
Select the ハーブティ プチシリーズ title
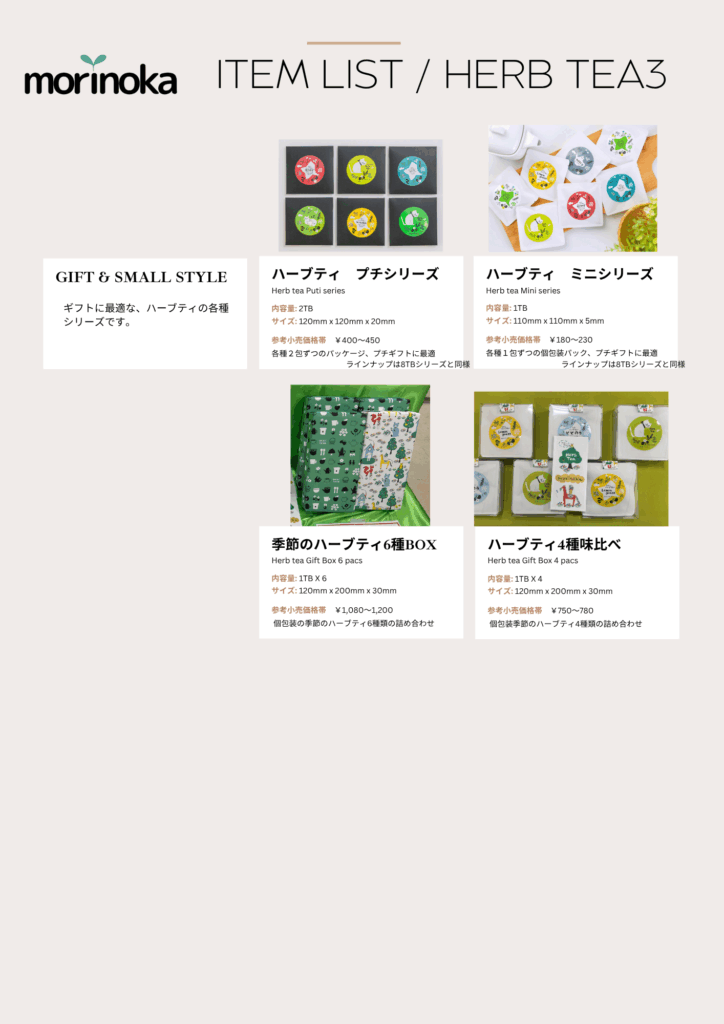[355, 274]
